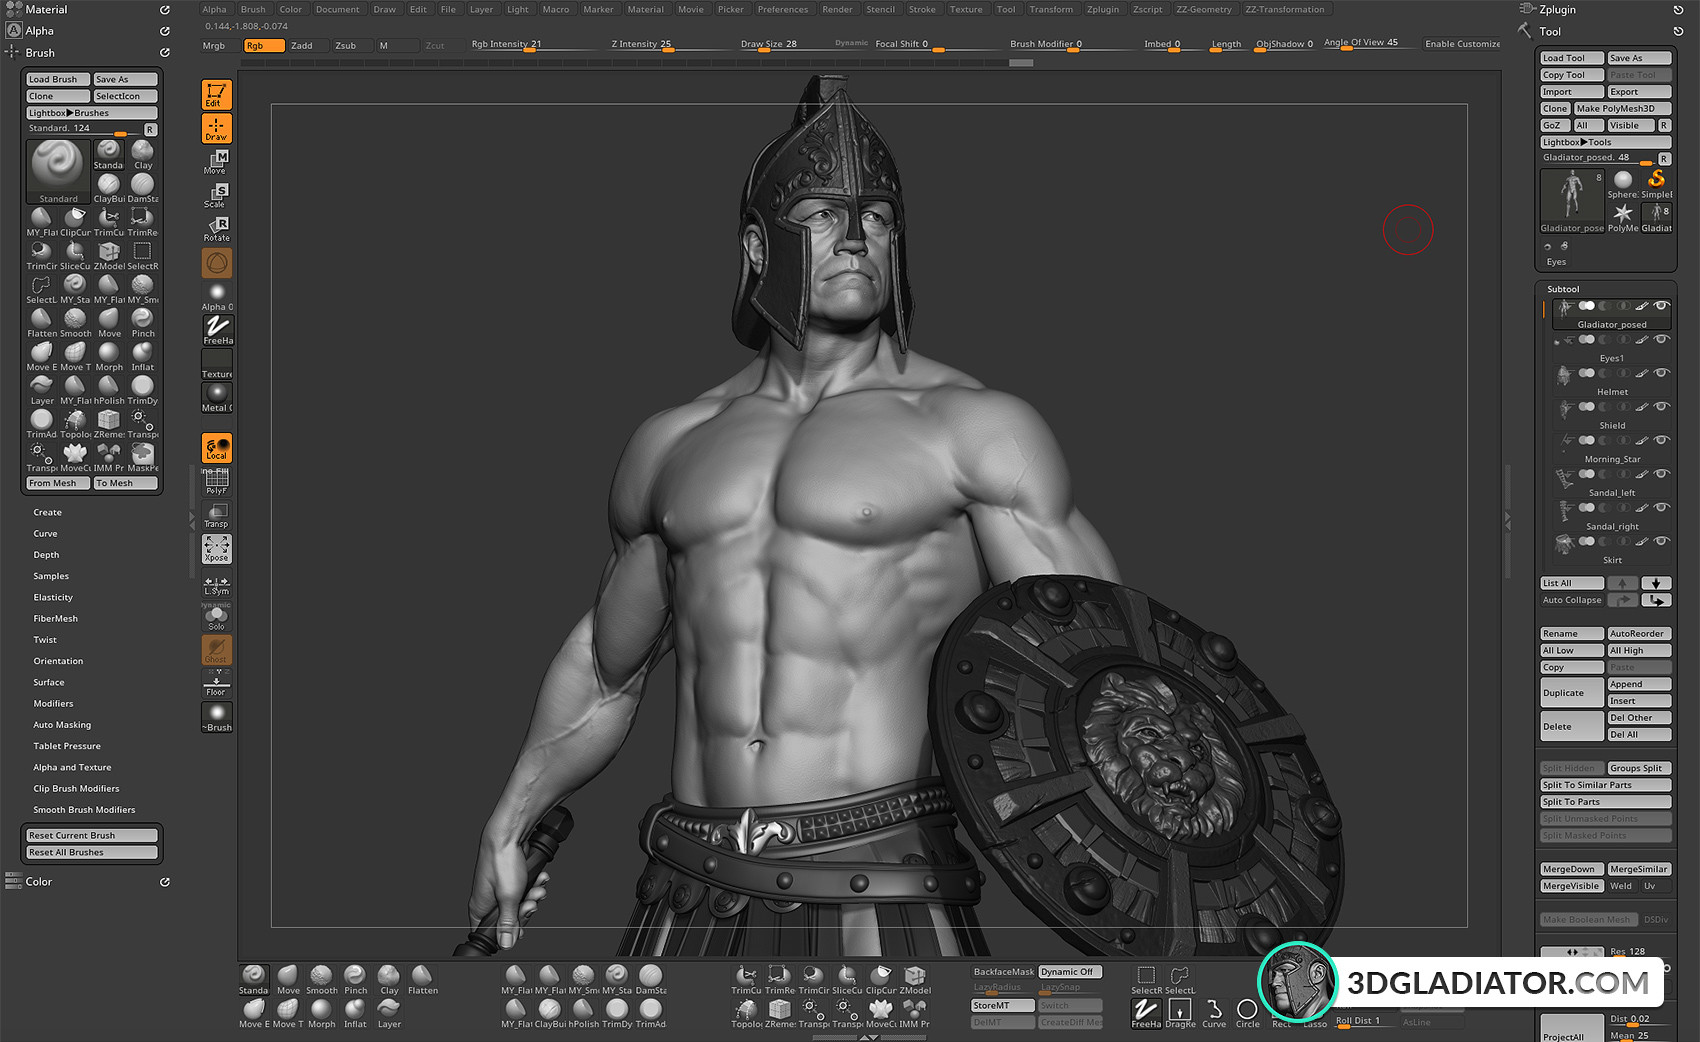Screen dimensions: 1700x1042
Task: Open the Zplugin menu
Action: click(1103, 9)
